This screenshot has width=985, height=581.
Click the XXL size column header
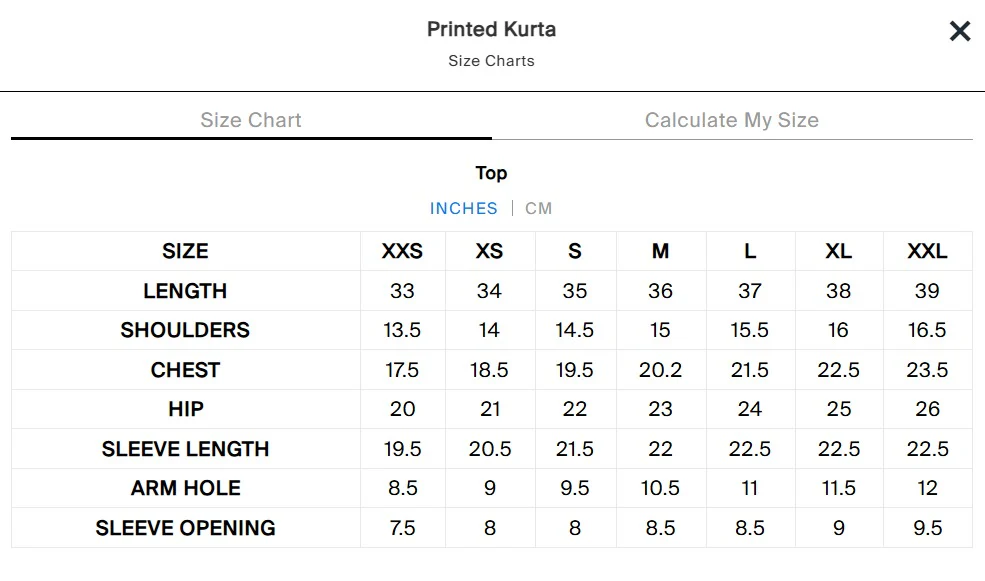tap(927, 251)
